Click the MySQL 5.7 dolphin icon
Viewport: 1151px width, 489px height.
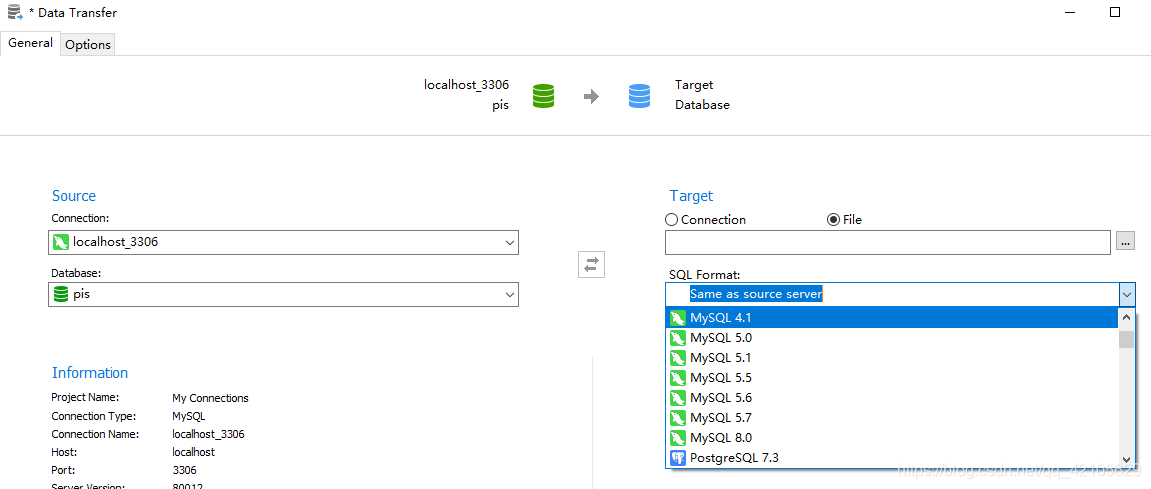(678, 419)
